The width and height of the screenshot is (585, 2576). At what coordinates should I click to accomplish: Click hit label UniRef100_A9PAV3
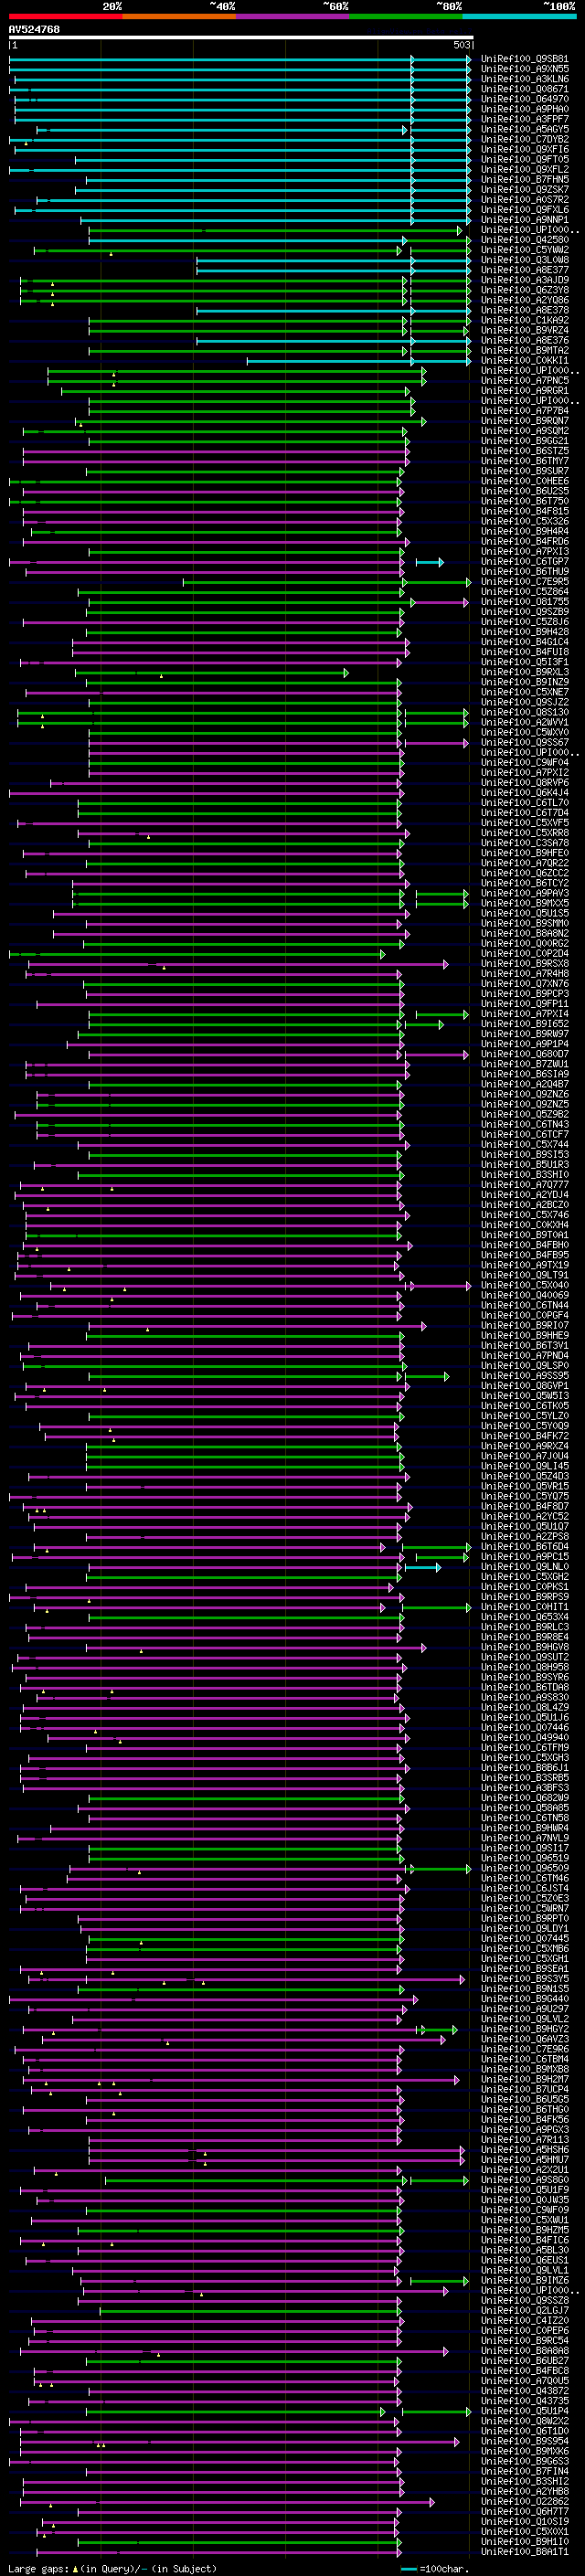[525, 894]
